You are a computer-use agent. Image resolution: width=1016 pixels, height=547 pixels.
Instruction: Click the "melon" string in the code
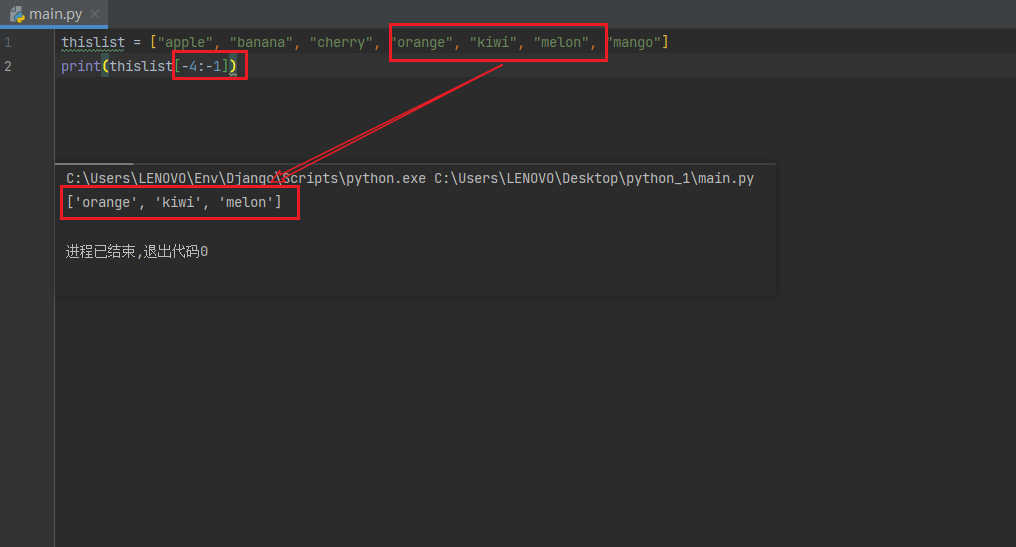click(561, 42)
